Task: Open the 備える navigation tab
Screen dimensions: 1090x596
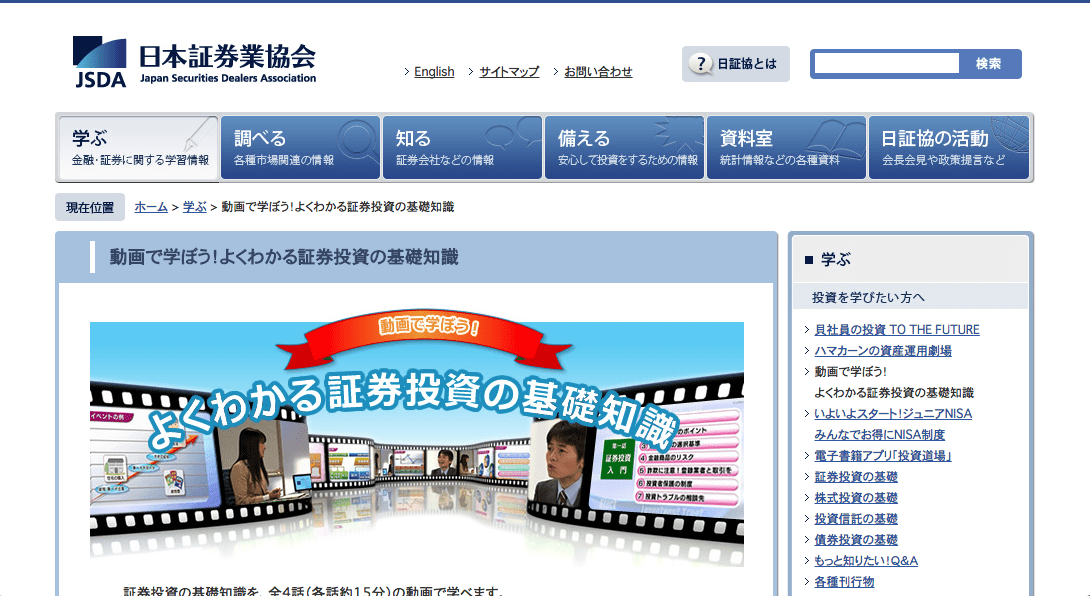Action: coord(624,148)
